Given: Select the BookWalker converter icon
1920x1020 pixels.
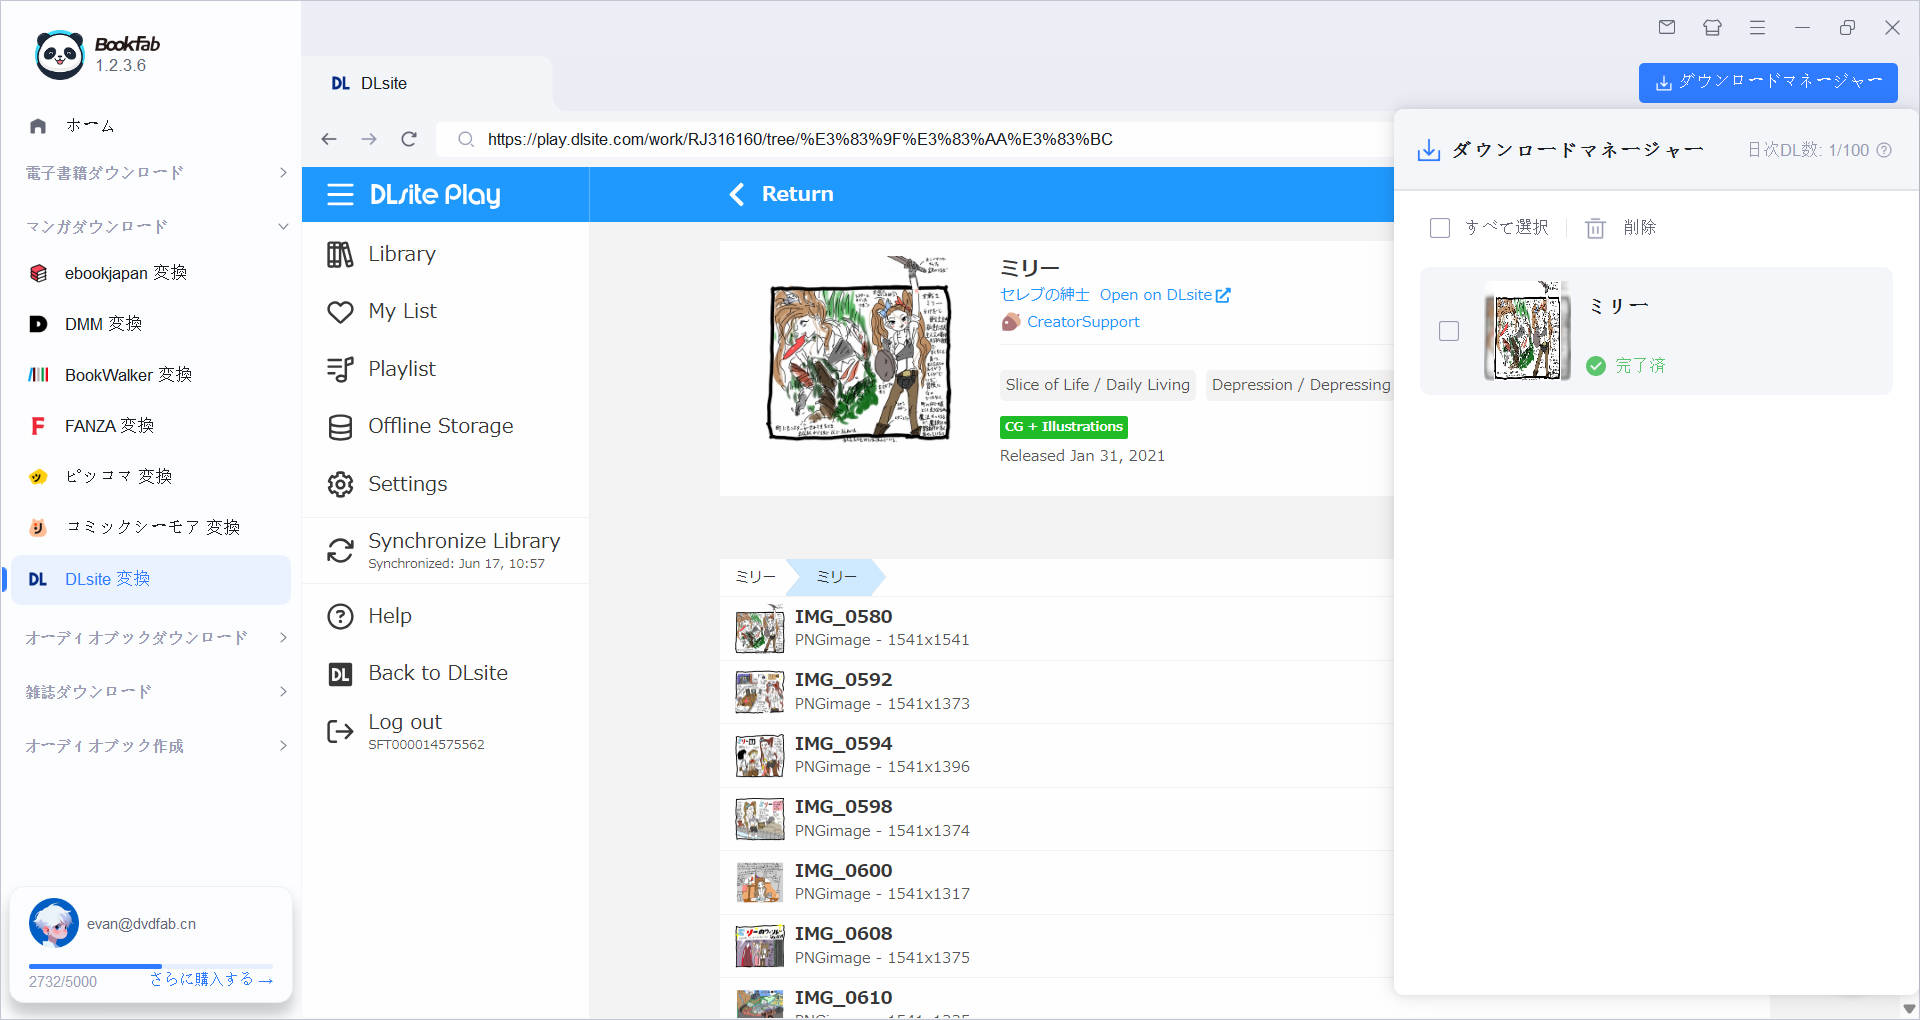Looking at the screenshot, I should tap(38, 375).
